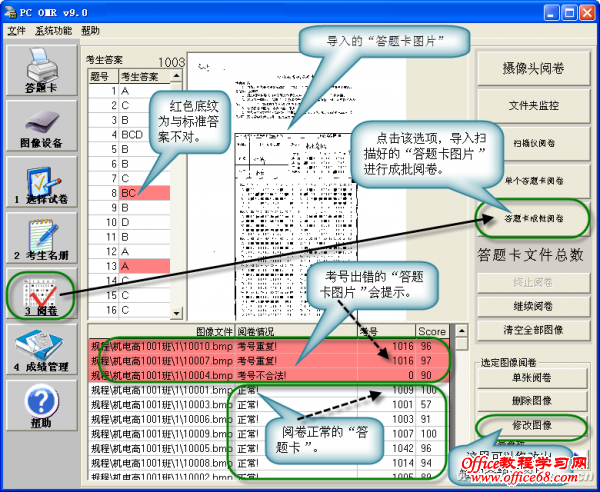
Task: Click the 阅卷情况 column header
Action: click(296, 331)
